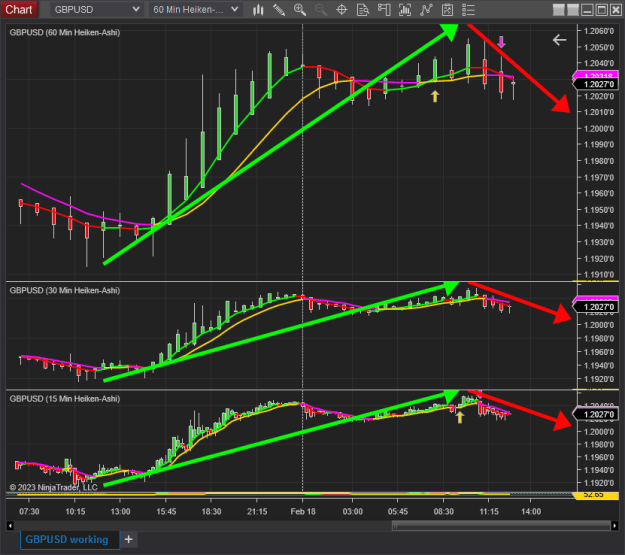Viewport: 625px width, 555px height.
Task: Open the strategy performance icon
Action: tap(447, 10)
